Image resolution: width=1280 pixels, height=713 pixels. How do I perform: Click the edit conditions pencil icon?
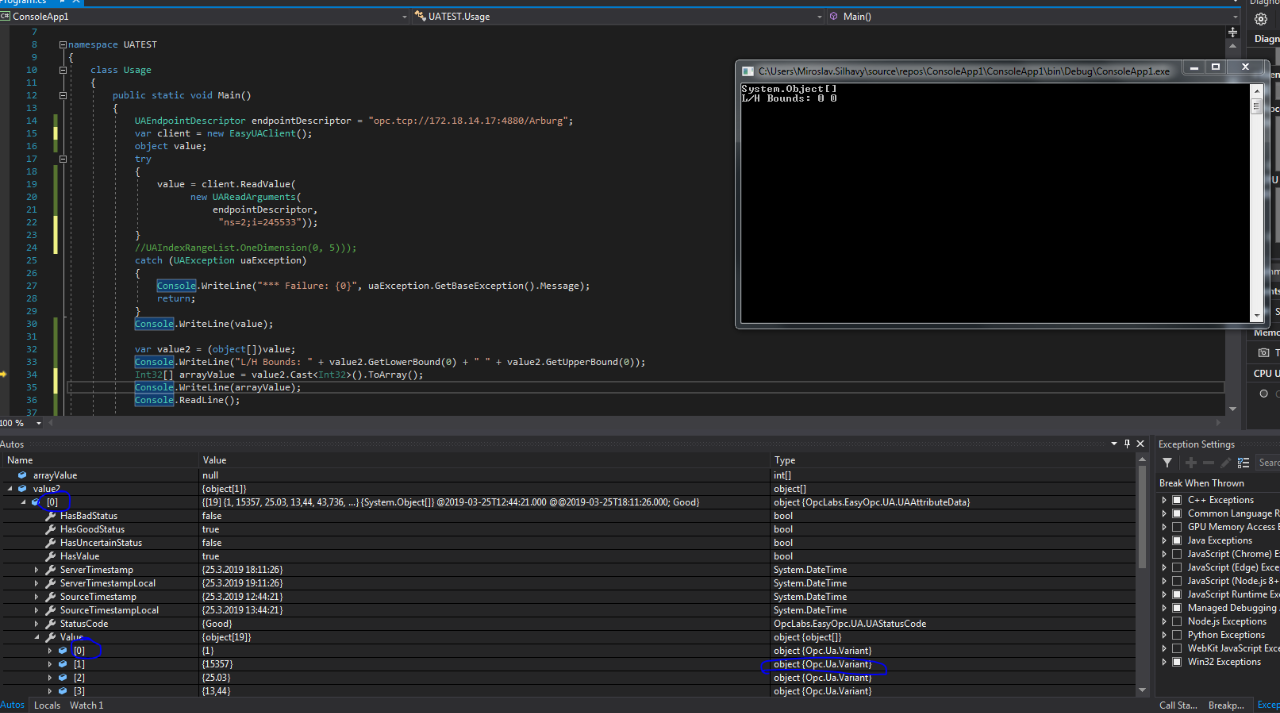point(1225,462)
